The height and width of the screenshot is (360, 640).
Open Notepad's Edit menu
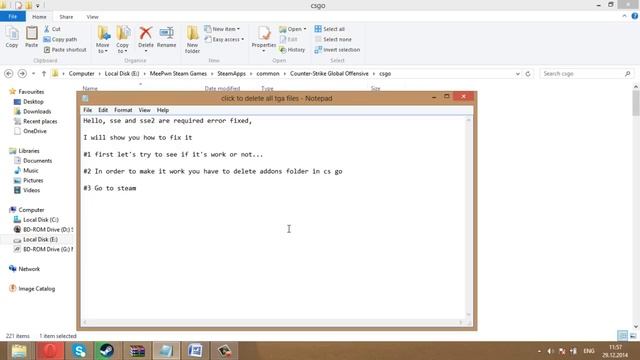[x=103, y=110]
